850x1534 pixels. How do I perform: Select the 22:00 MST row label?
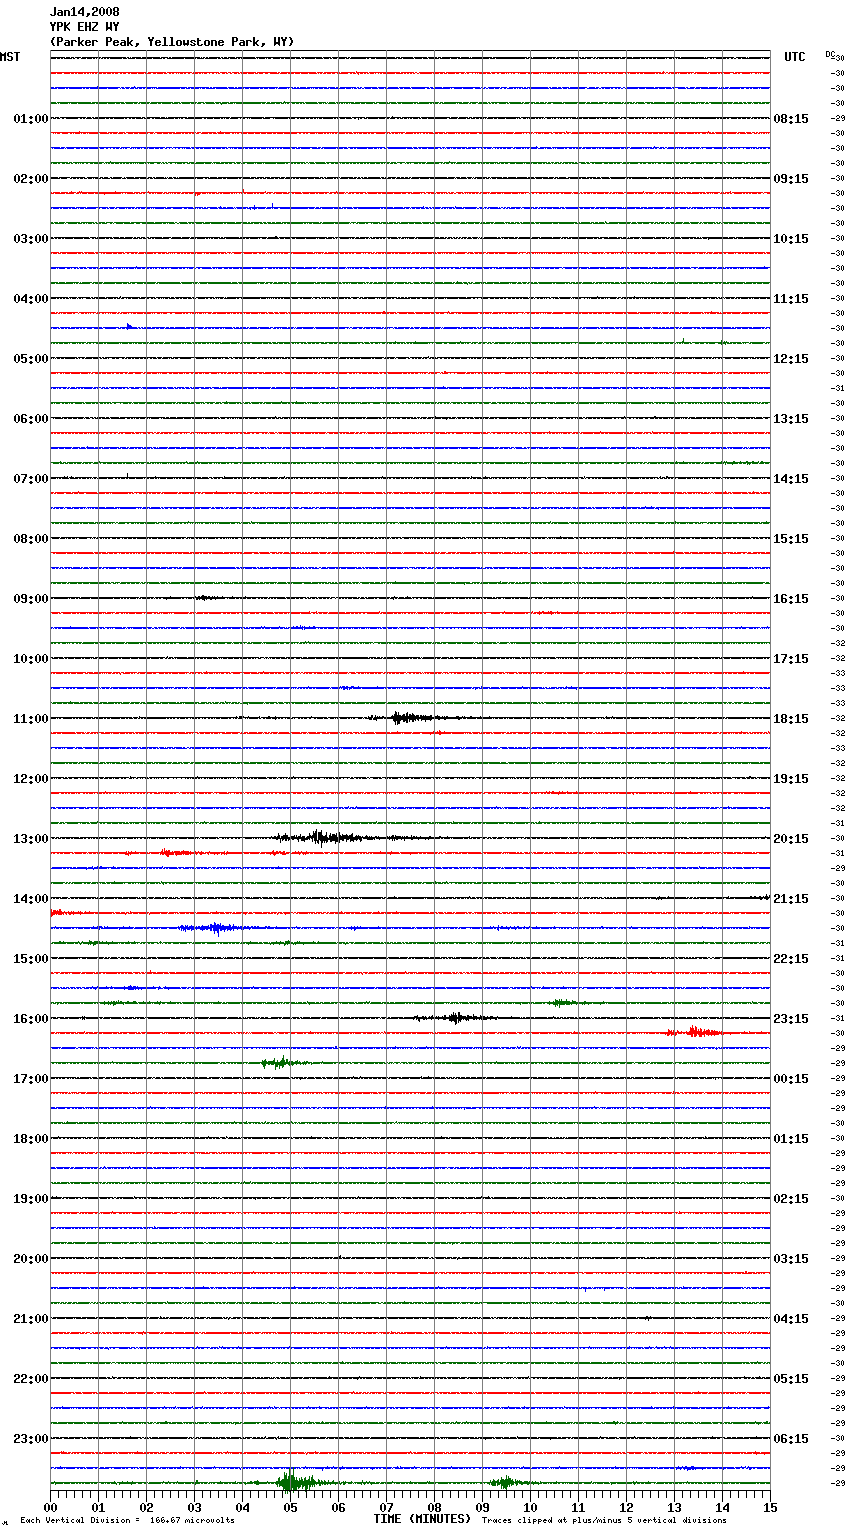tap(31, 1379)
